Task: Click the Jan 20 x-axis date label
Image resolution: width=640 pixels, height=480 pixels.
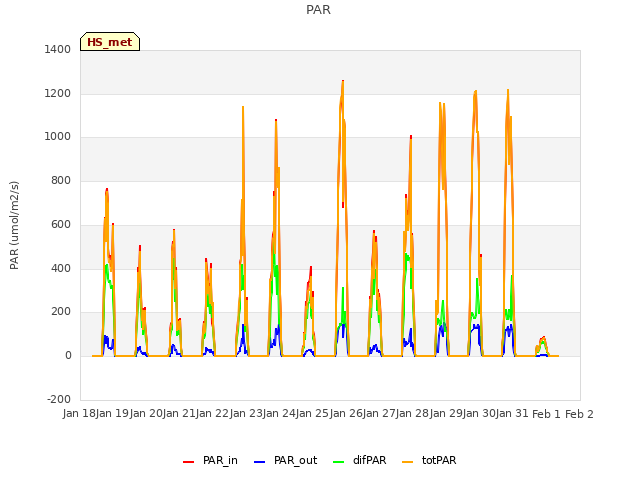Action: coord(146,414)
